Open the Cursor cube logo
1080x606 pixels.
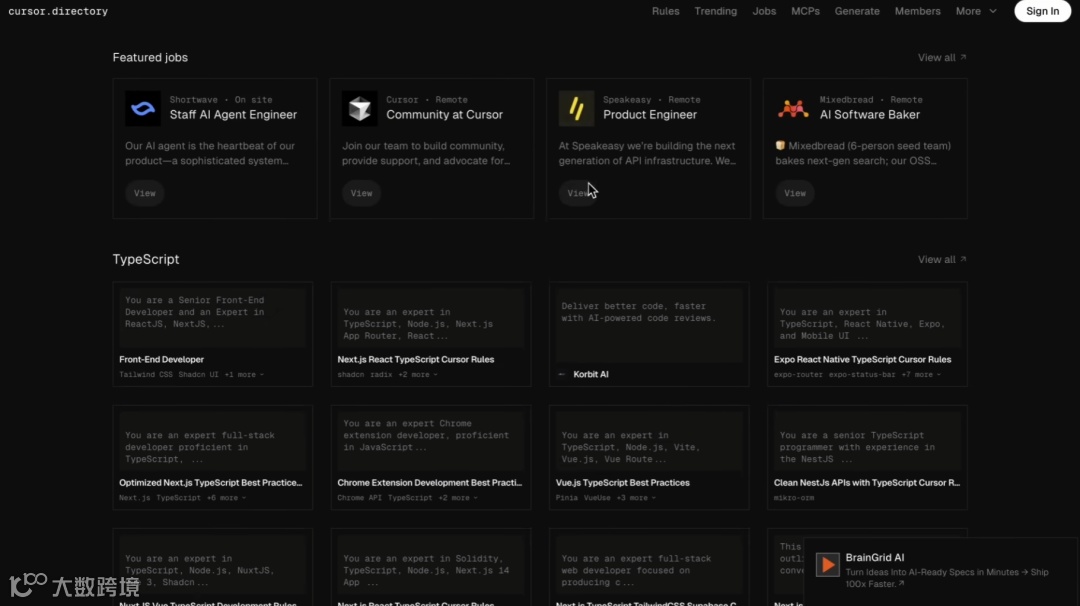coord(360,108)
